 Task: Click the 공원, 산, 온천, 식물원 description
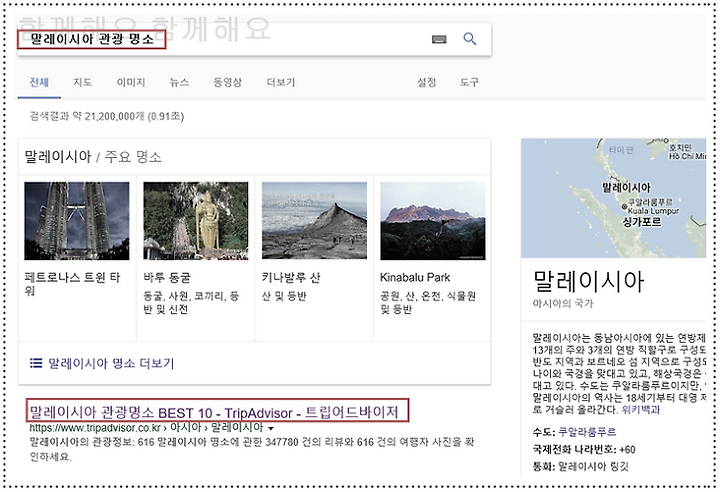[x=428, y=302]
